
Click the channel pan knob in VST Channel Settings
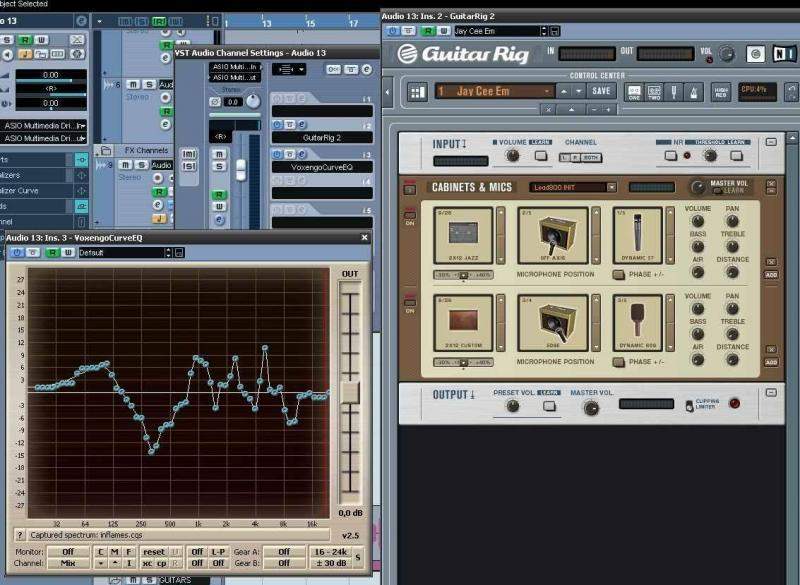(x=253, y=101)
